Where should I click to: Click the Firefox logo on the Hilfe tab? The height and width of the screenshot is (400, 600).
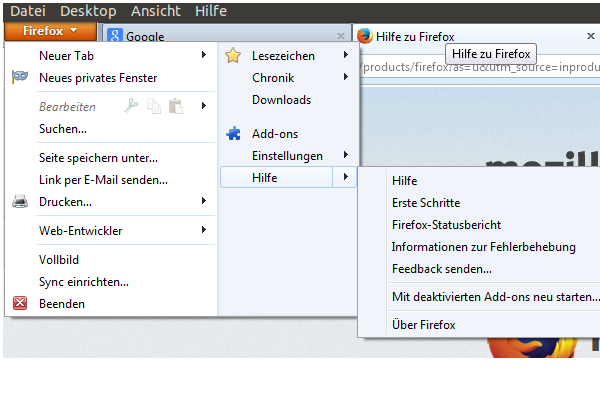[365, 36]
